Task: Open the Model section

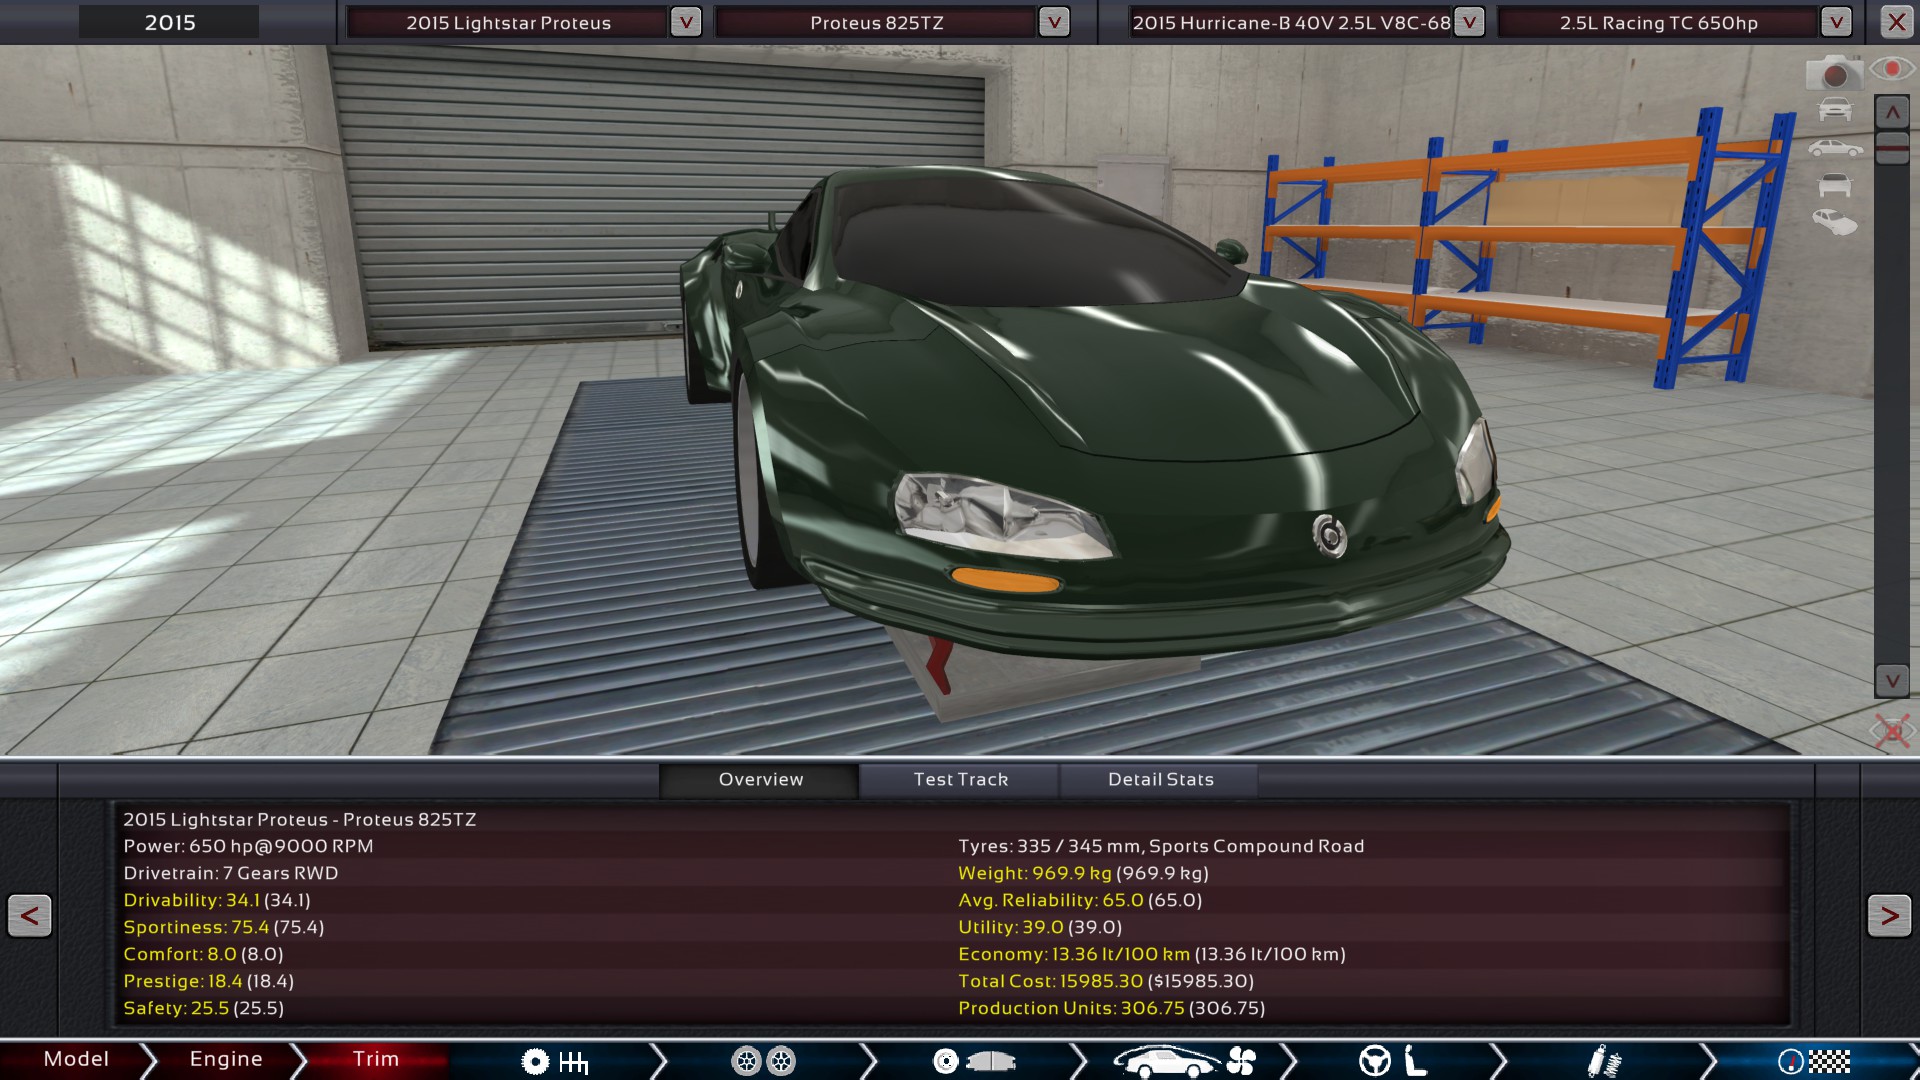Action: click(x=76, y=1059)
